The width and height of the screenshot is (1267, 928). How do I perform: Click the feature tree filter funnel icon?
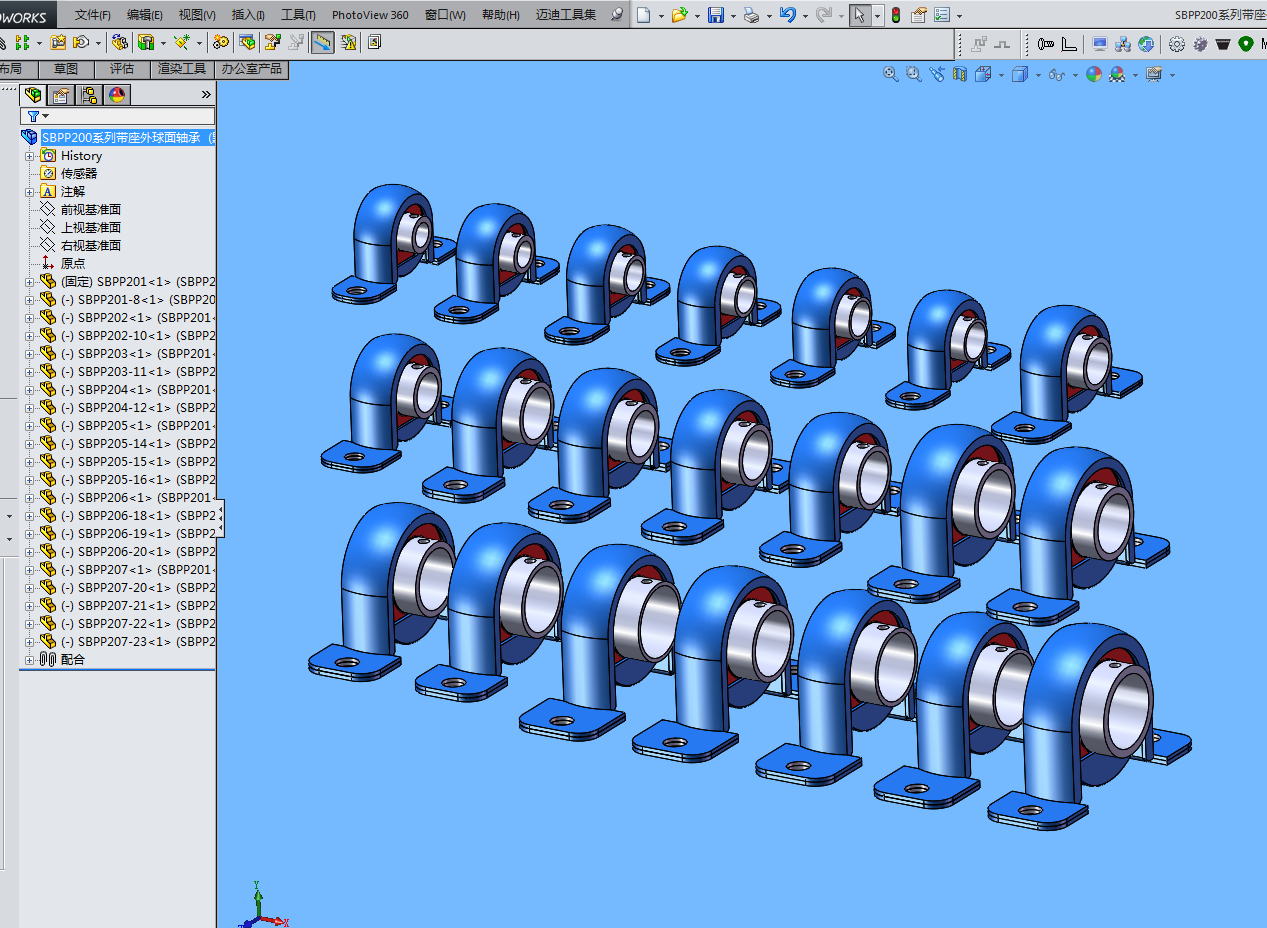(x=33, y=117)
